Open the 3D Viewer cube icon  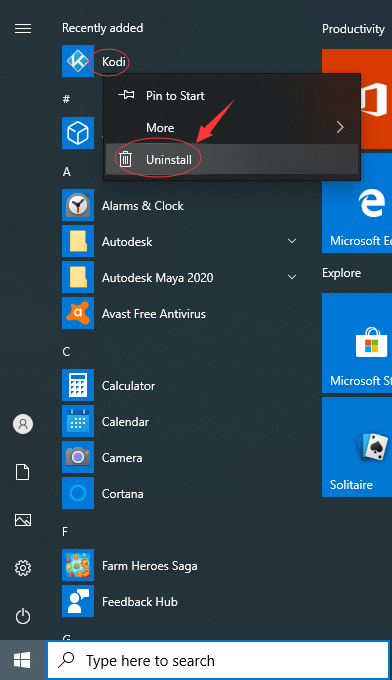pos(78,133)
